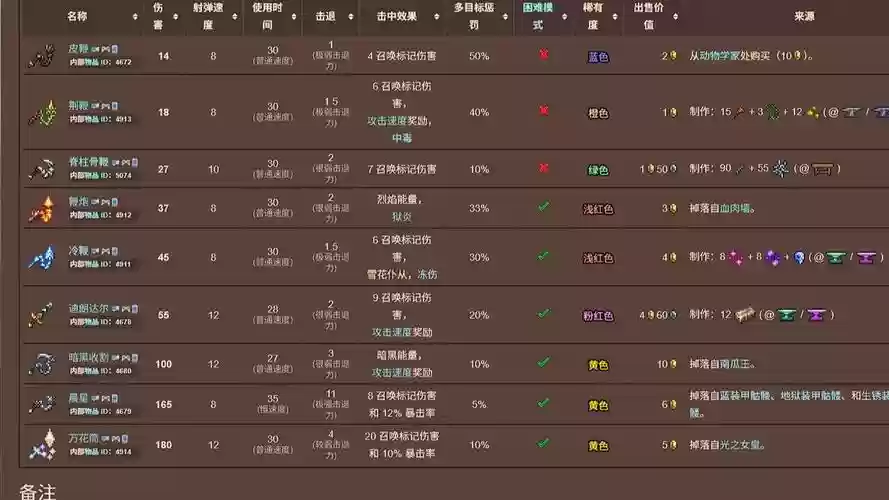The height and width of the screenshot is (500, 889).
Task: Open the 暗黑收割 item link
Action: point(88,358)
